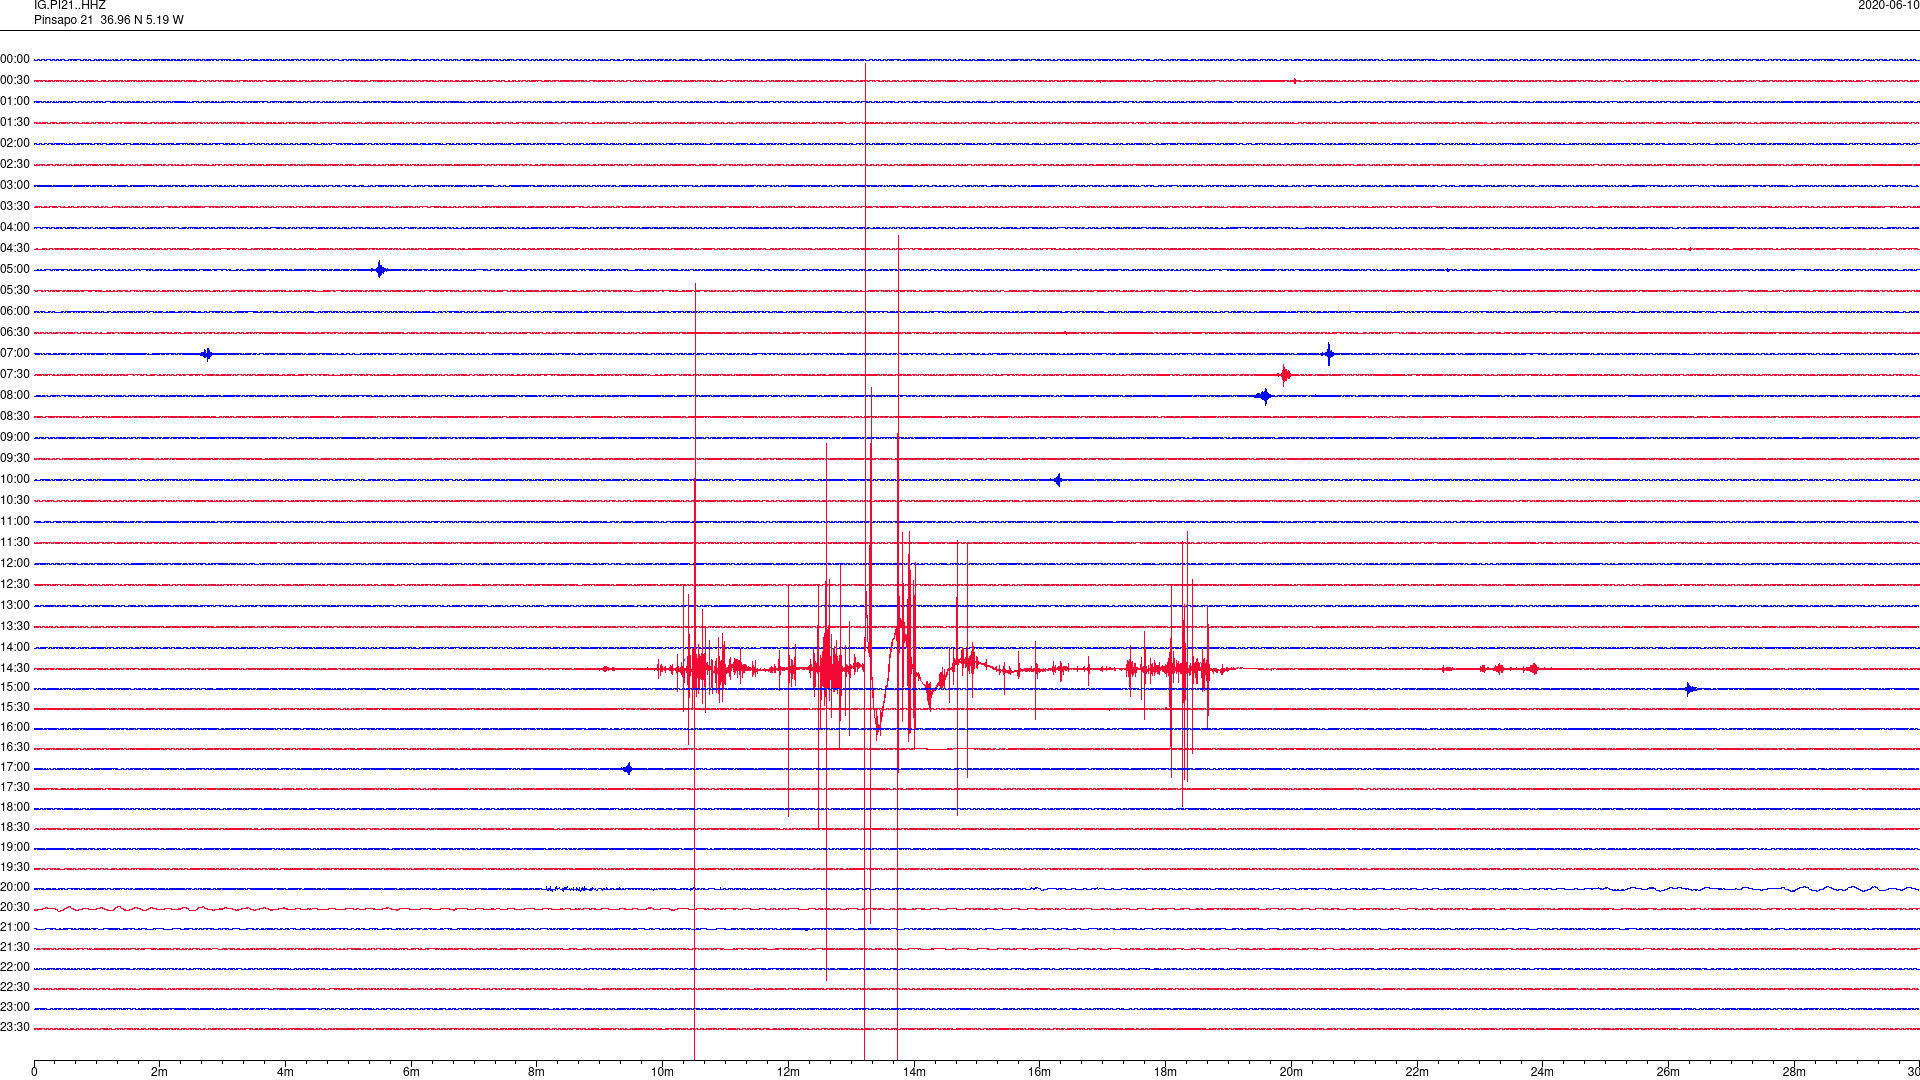Click the date label 2020-06-10
This screenshot has height=1080, width=1920.
[1888, 6]
